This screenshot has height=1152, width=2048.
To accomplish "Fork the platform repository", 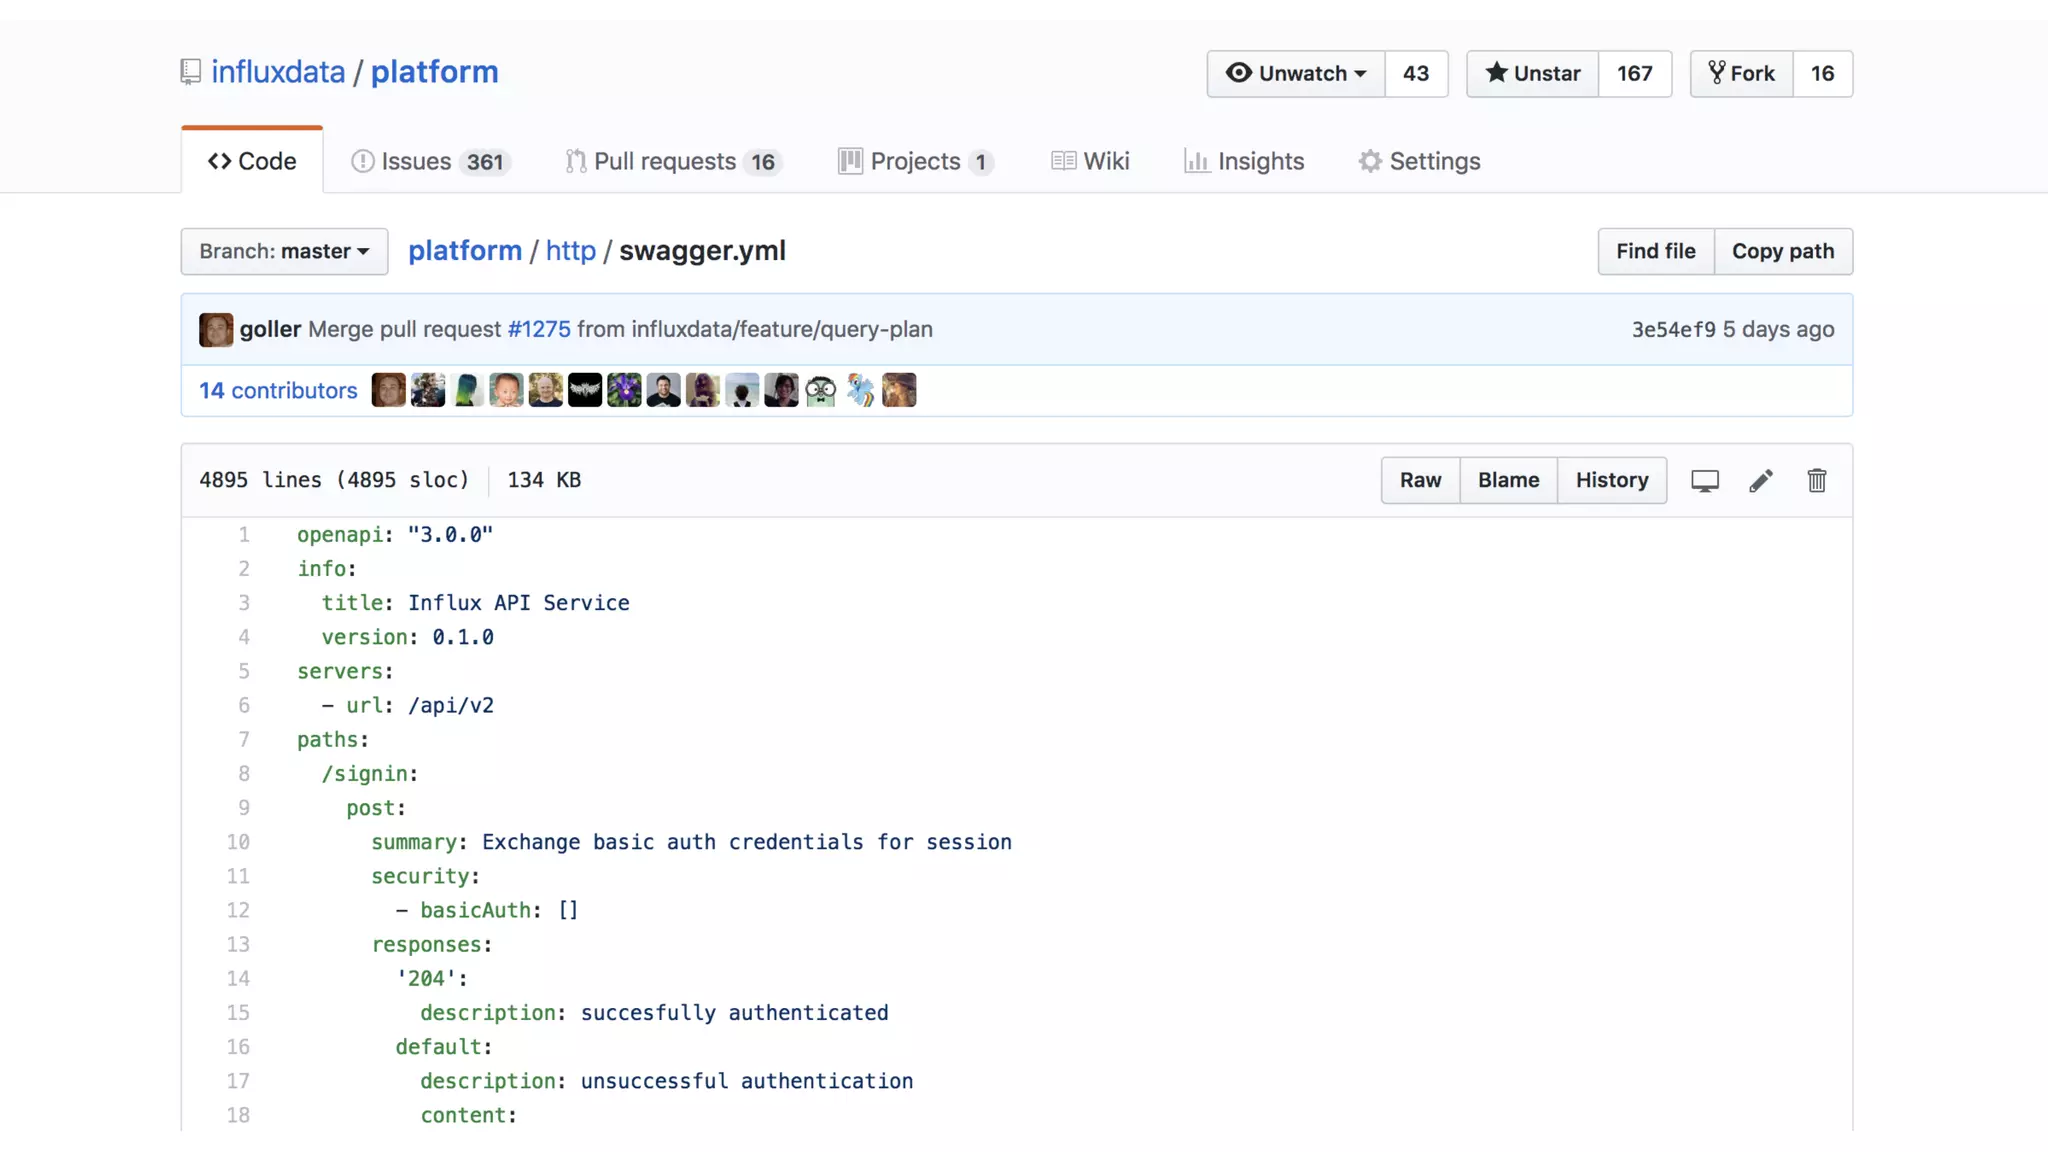I will click(1742, 74).
